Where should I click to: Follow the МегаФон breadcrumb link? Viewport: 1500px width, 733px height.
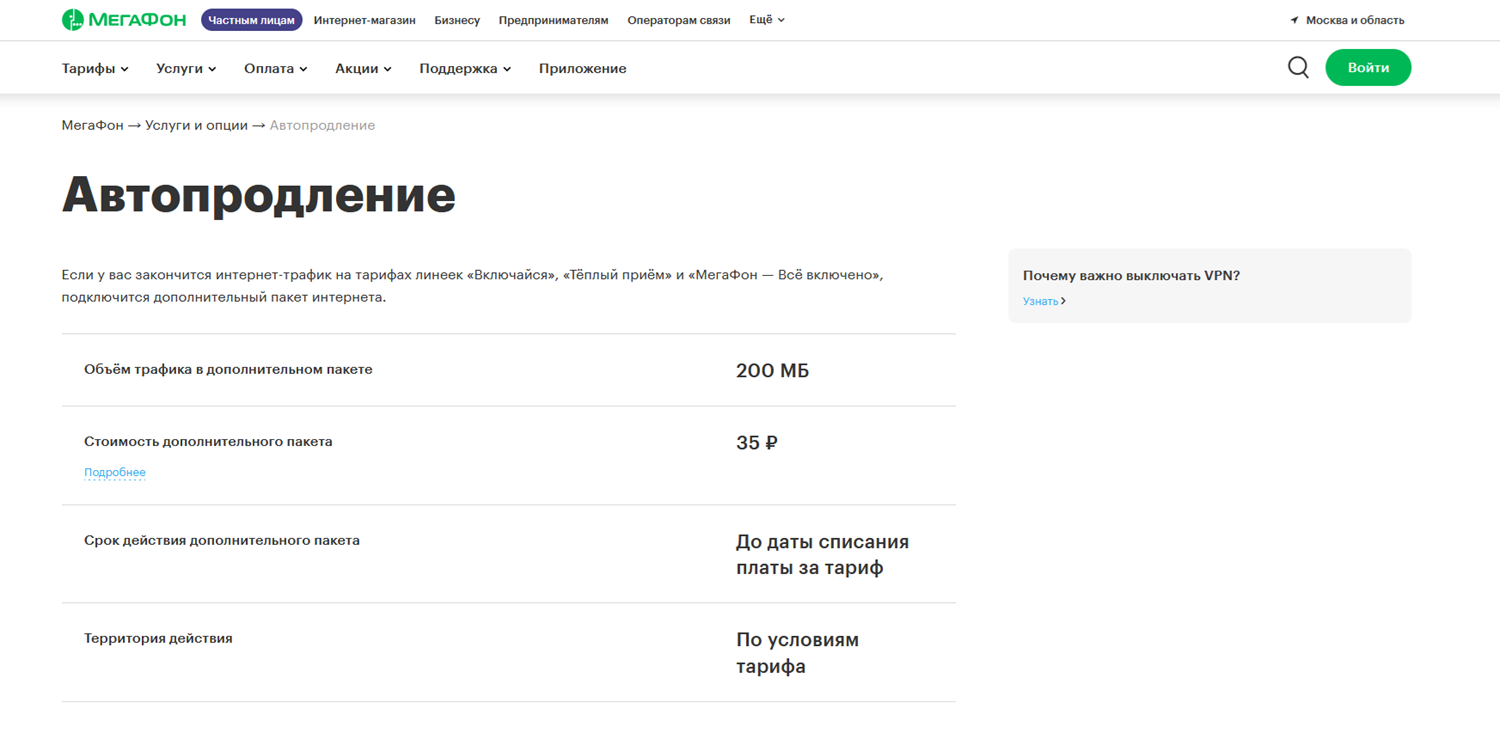(93, 125)
